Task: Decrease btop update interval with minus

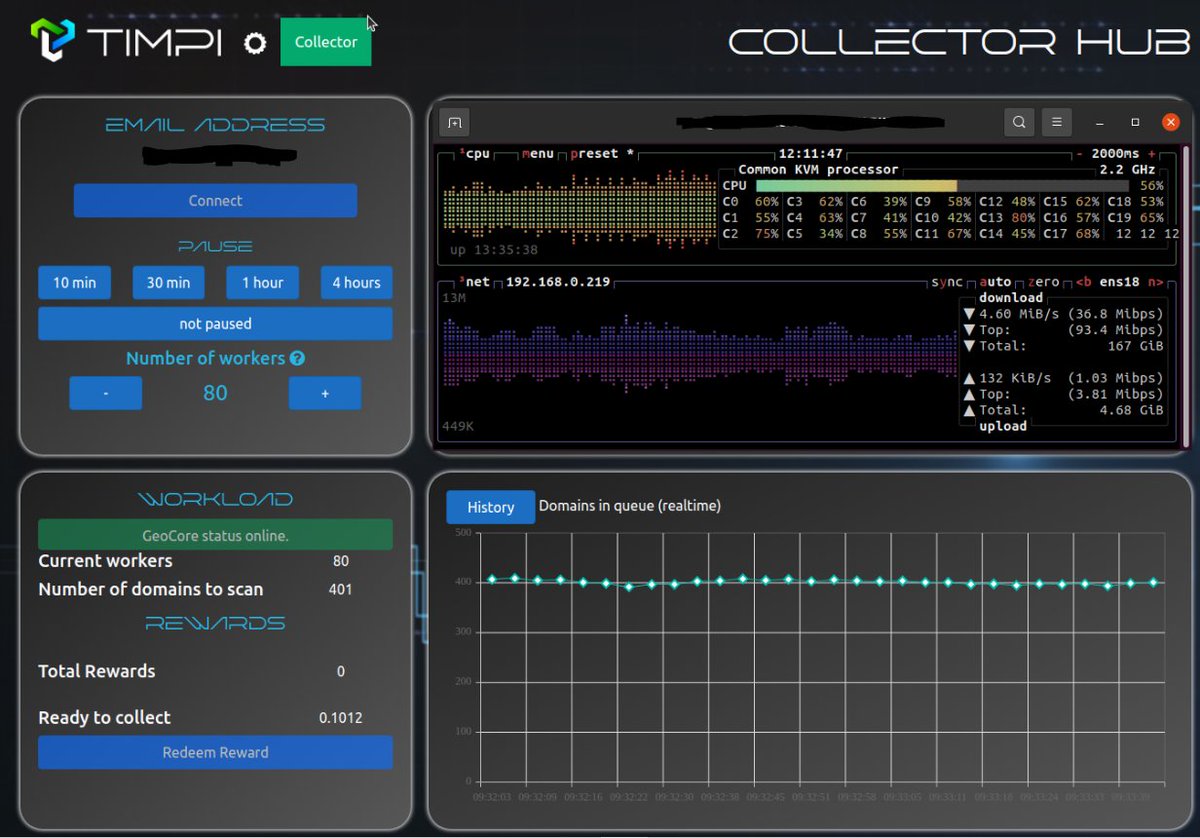Action: 1079,155
